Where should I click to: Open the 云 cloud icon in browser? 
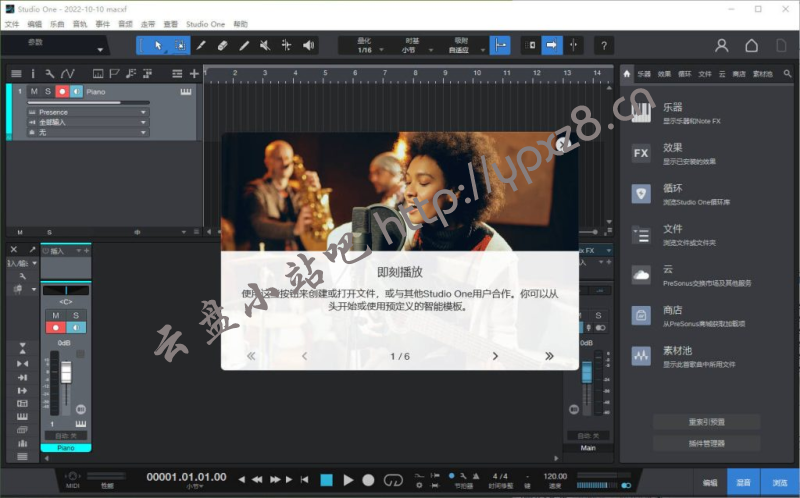pyautogui.click(x=641, y=275)
